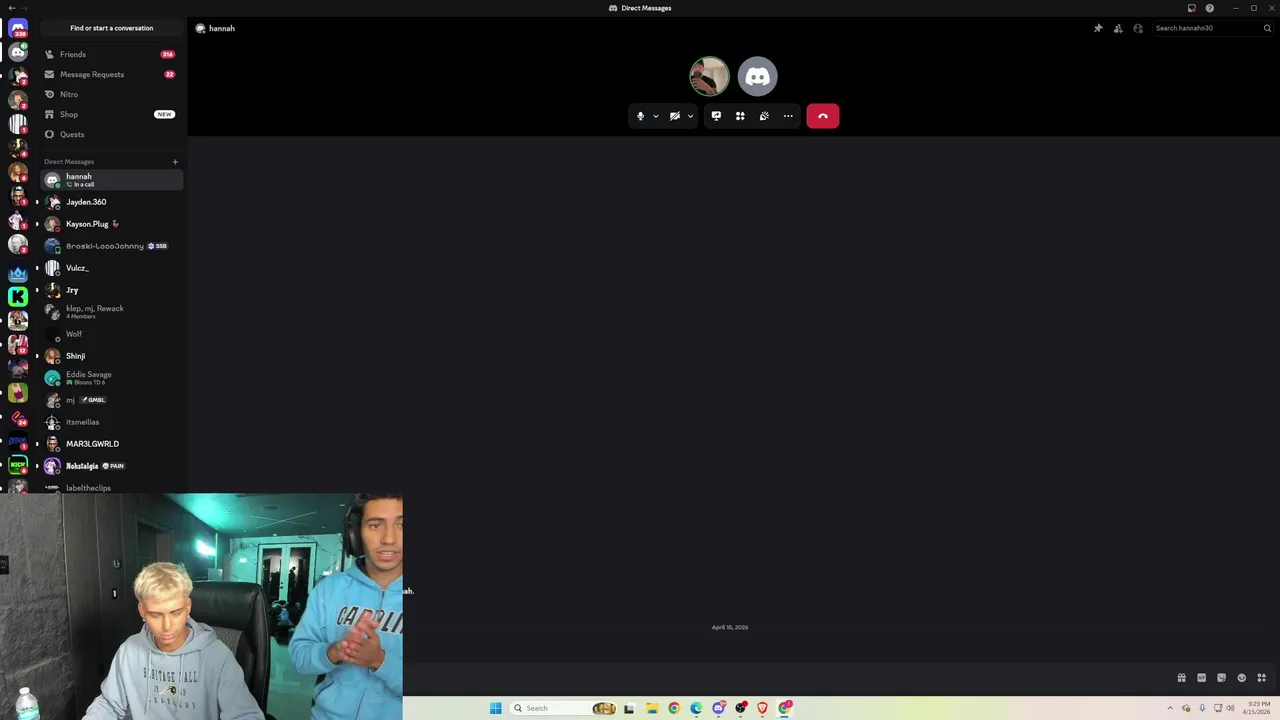1280x720 pixels.
Task: Open the Activities launcher icon
Action: (740, 116)
